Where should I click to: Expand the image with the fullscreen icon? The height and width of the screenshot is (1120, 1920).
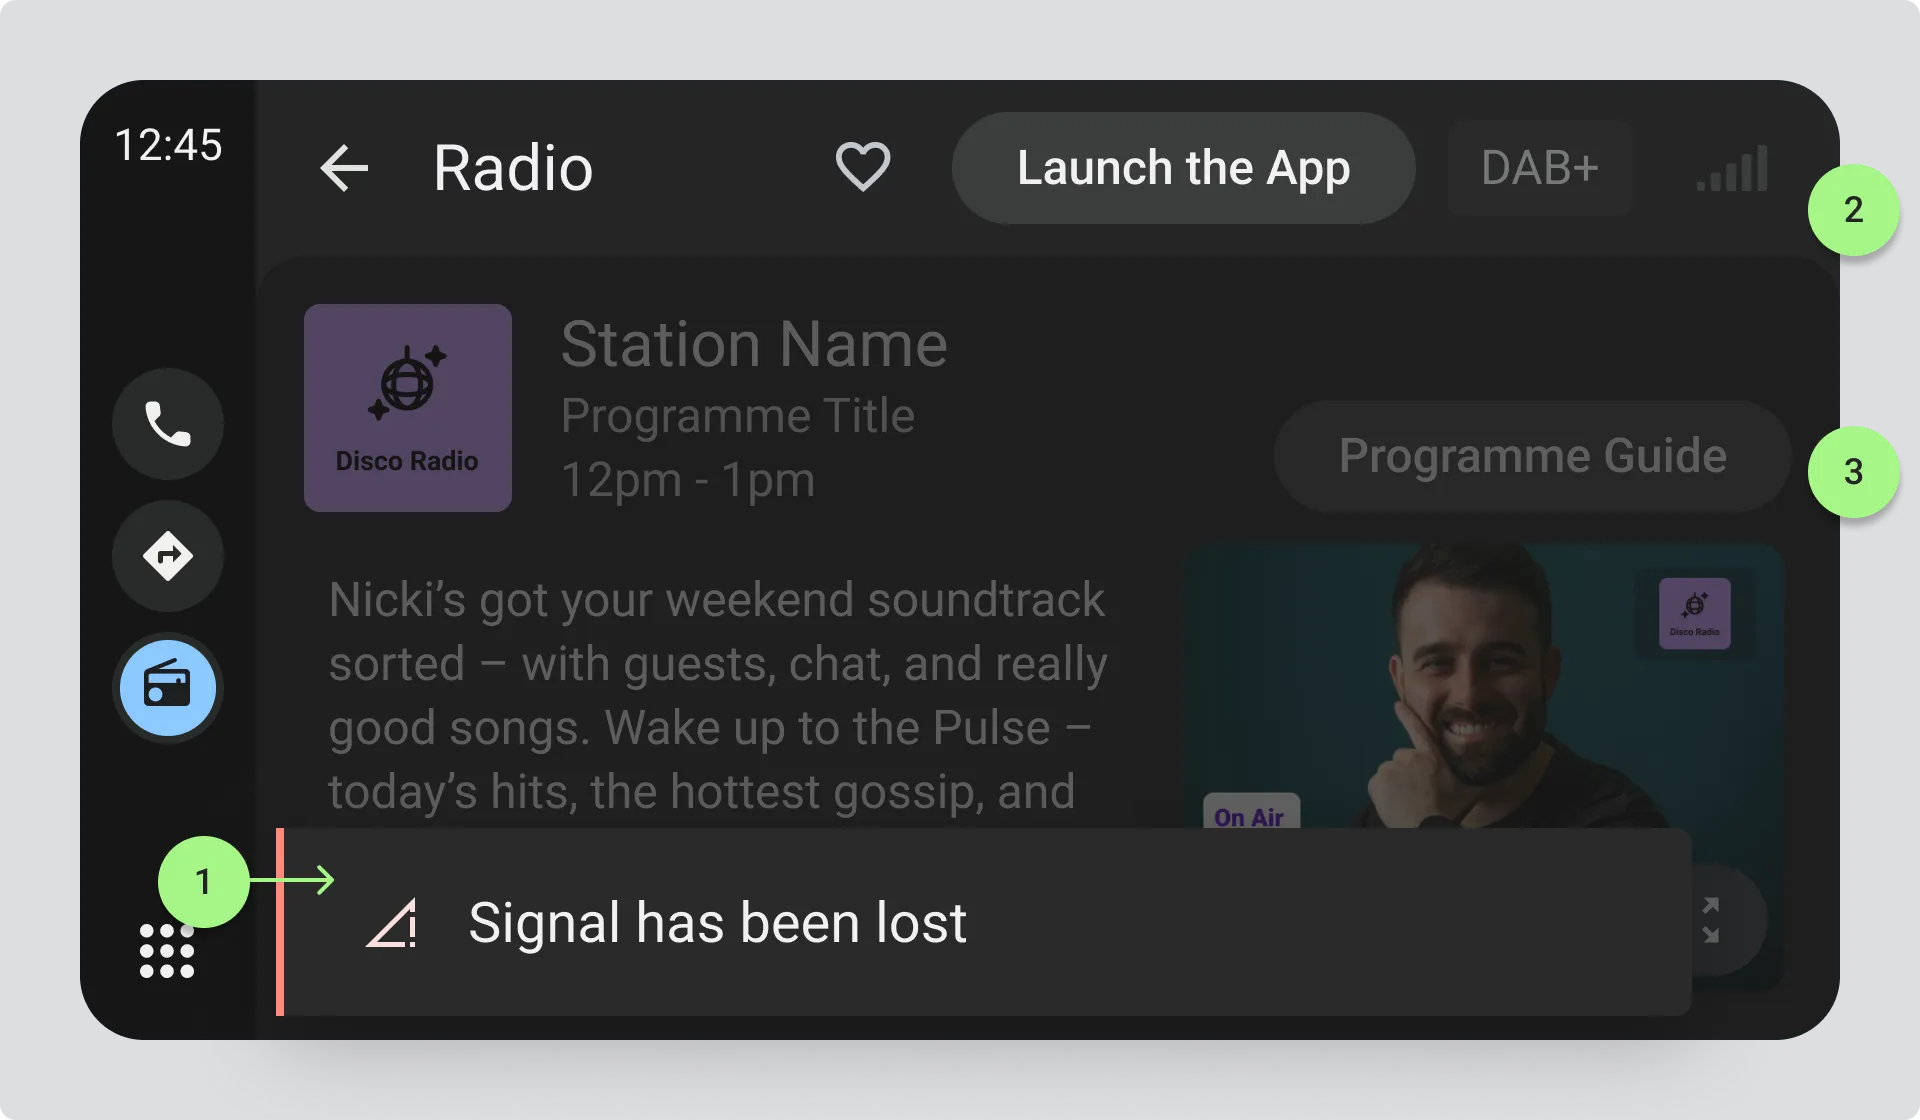pyautogui.click(x=1712, y=920)
